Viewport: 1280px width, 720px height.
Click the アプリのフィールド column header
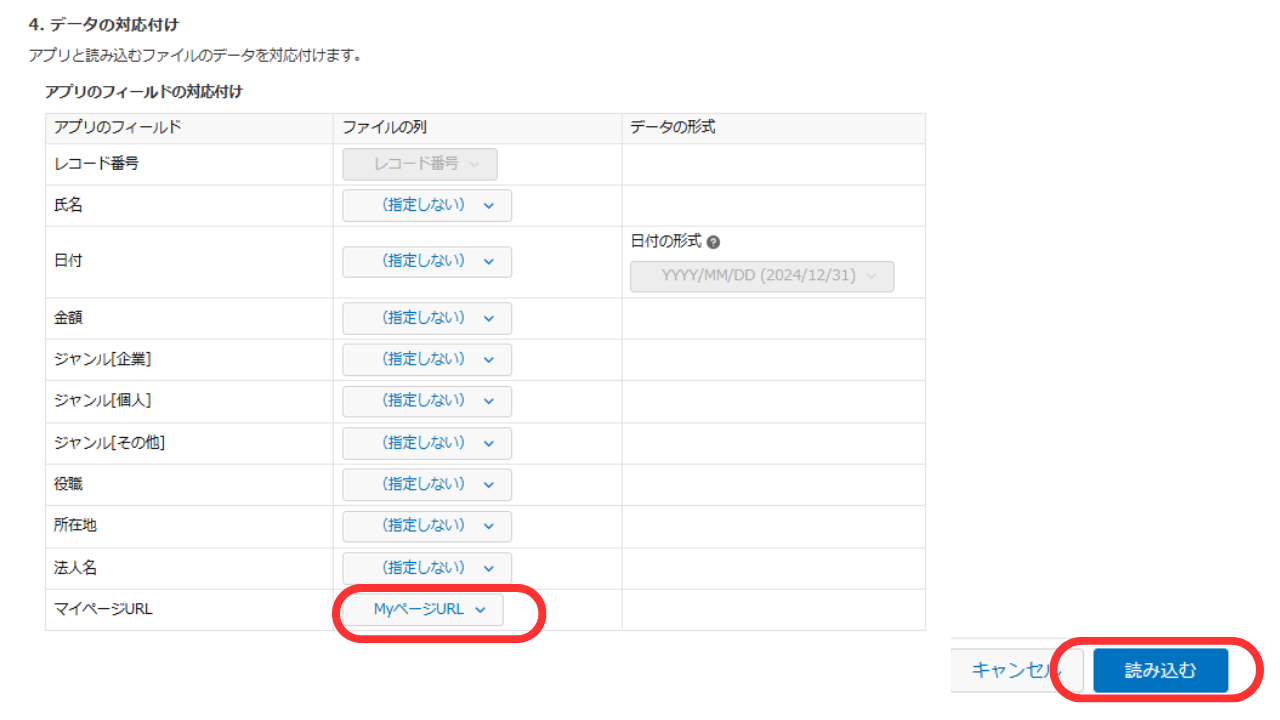click(x=118, y=127)
